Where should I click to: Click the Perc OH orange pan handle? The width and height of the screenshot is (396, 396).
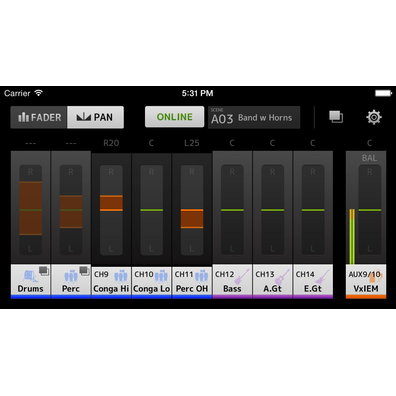tap(192, 219)
